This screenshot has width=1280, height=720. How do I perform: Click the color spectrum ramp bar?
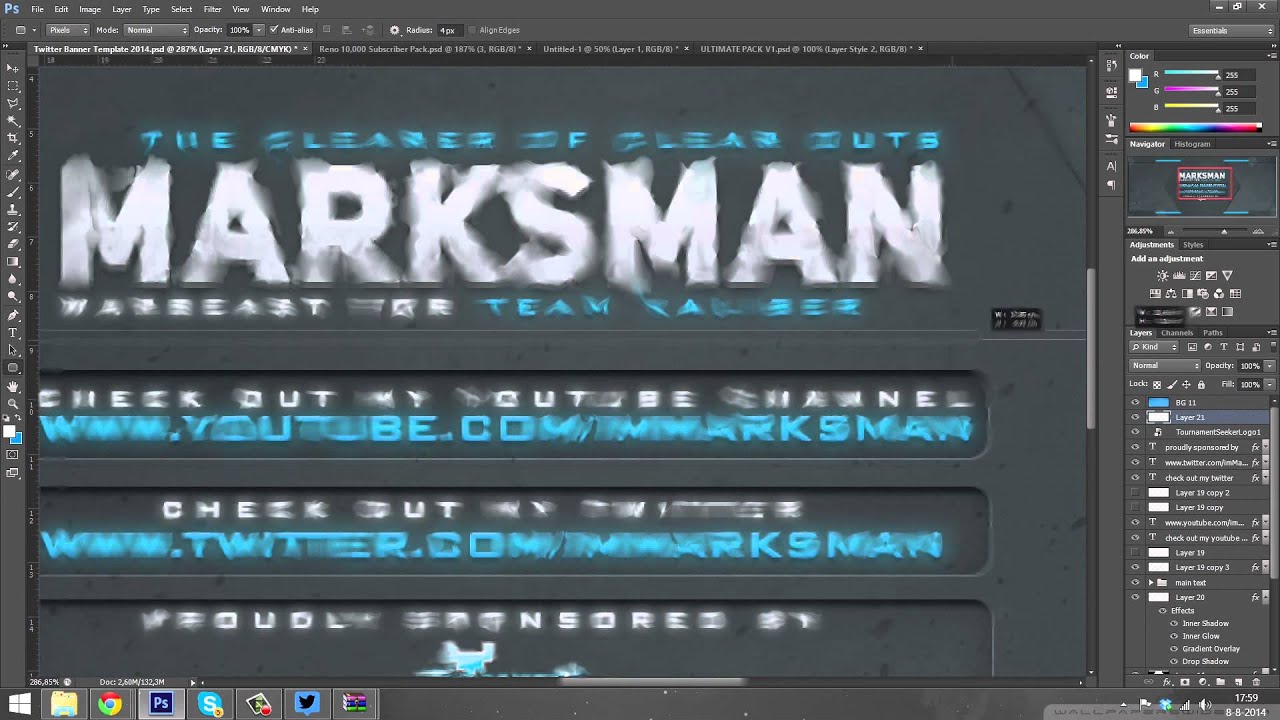coord(1195,127)
